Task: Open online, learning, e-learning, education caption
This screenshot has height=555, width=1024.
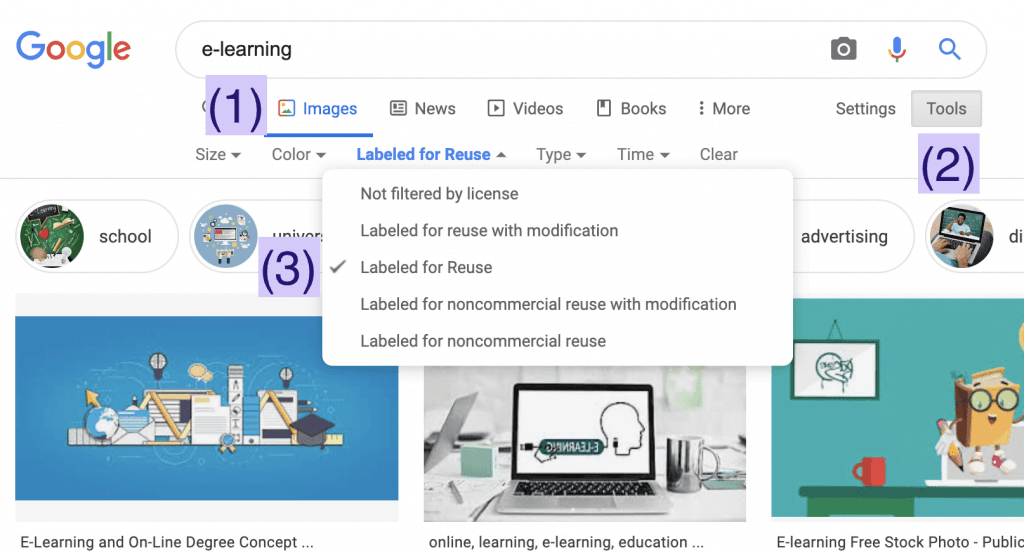Action: tap(566, 542)
